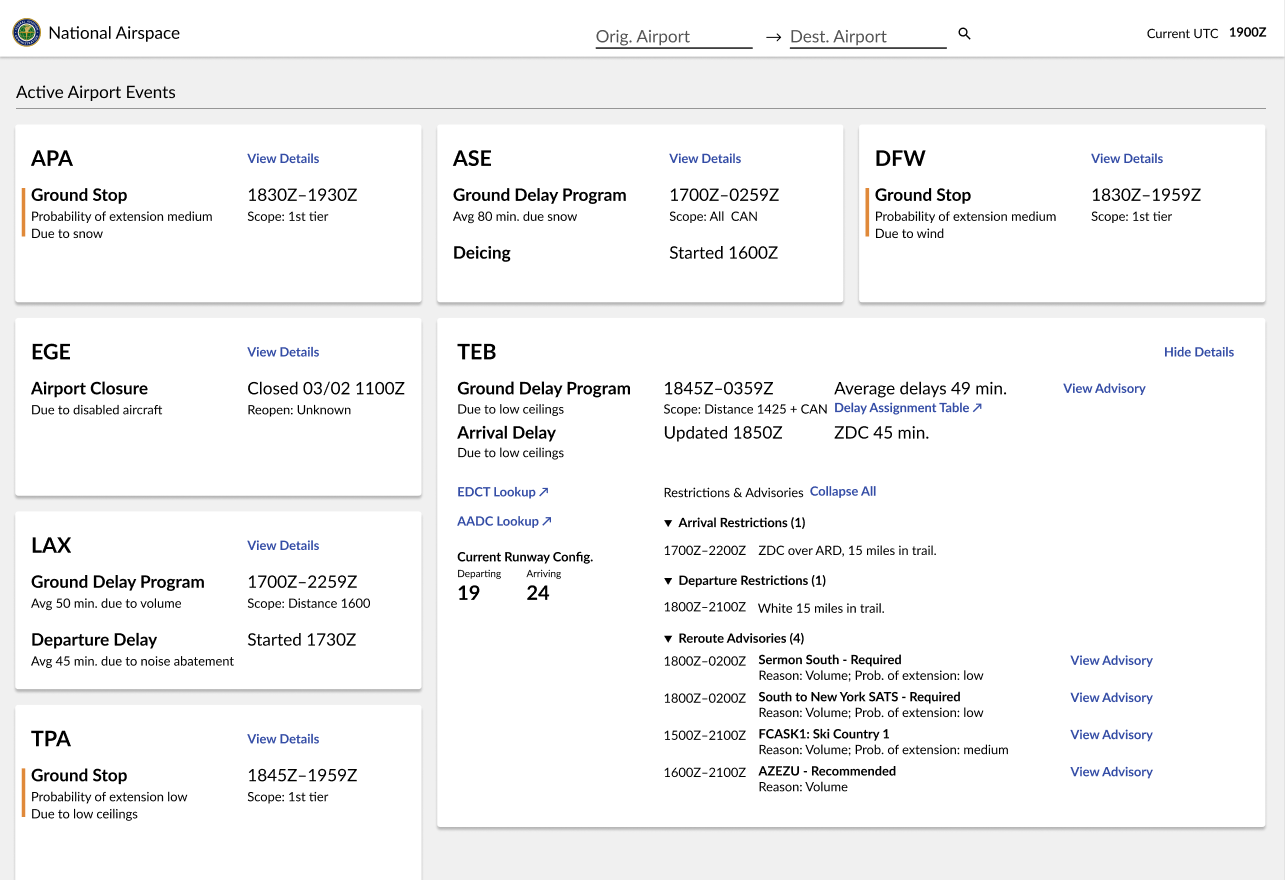Click the DFW airport code heading
This screenshot has height=880, width=1285.
click(900, 158)
